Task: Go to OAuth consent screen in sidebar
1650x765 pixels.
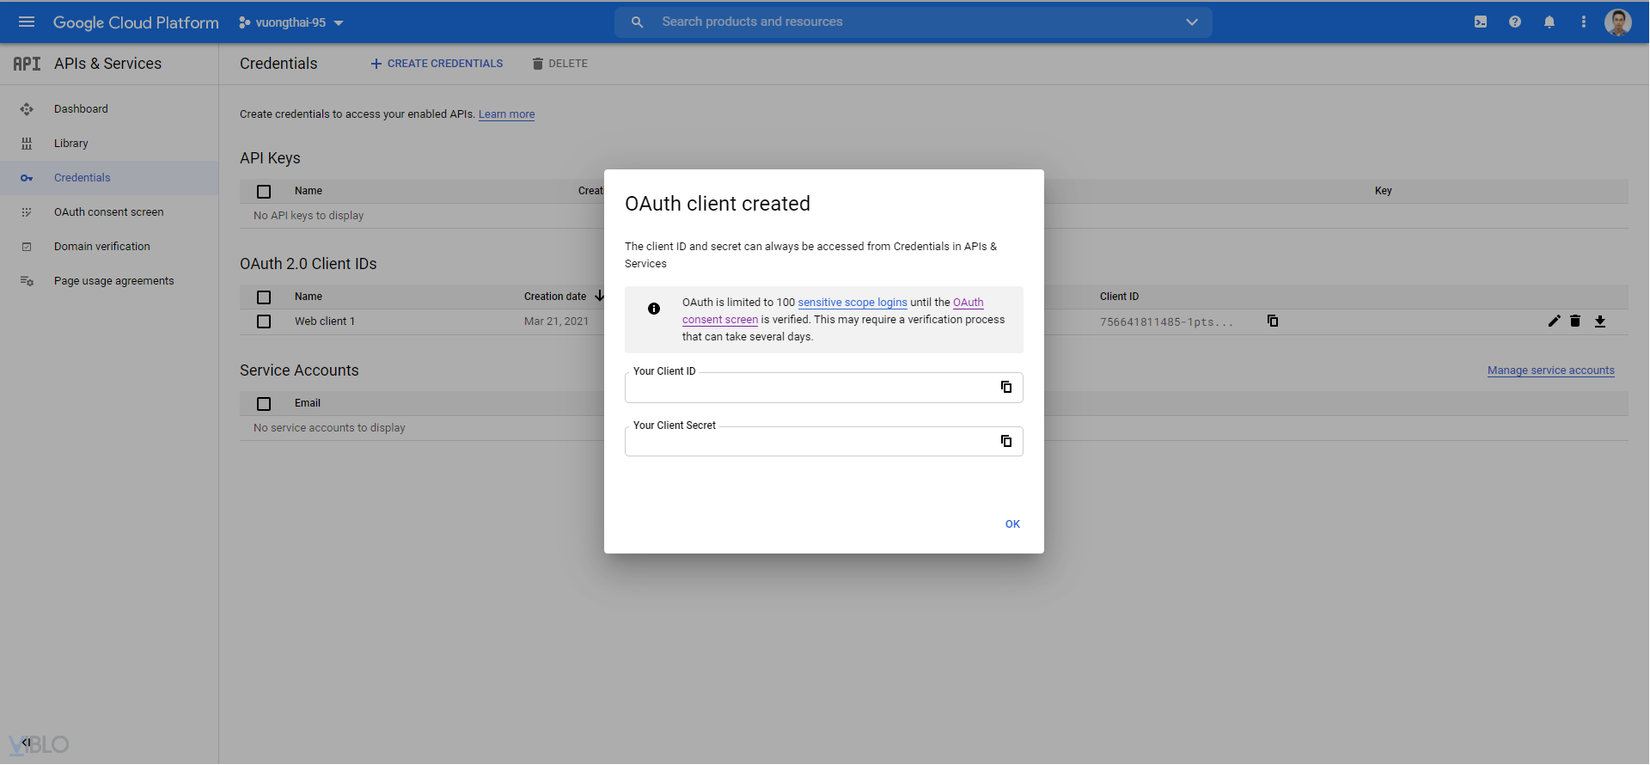Action: click(108, 212)
